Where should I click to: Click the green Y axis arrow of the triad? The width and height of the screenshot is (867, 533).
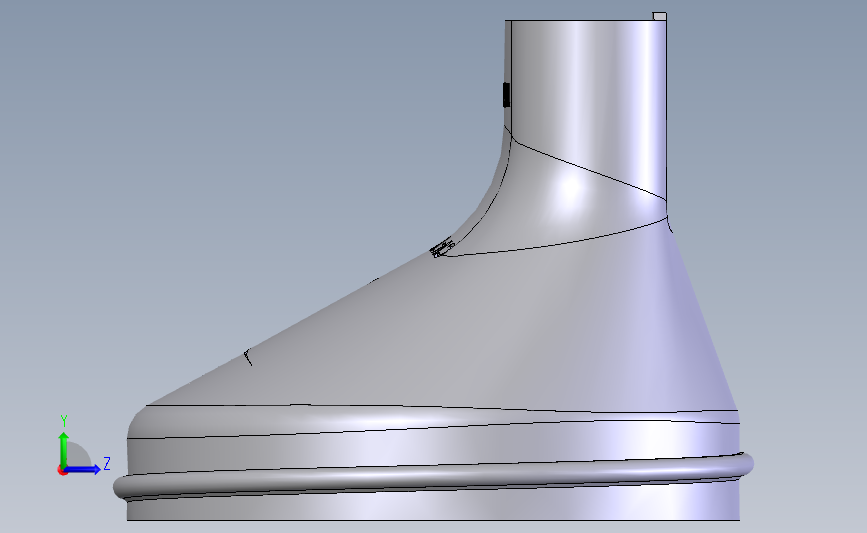pos(64,449)
